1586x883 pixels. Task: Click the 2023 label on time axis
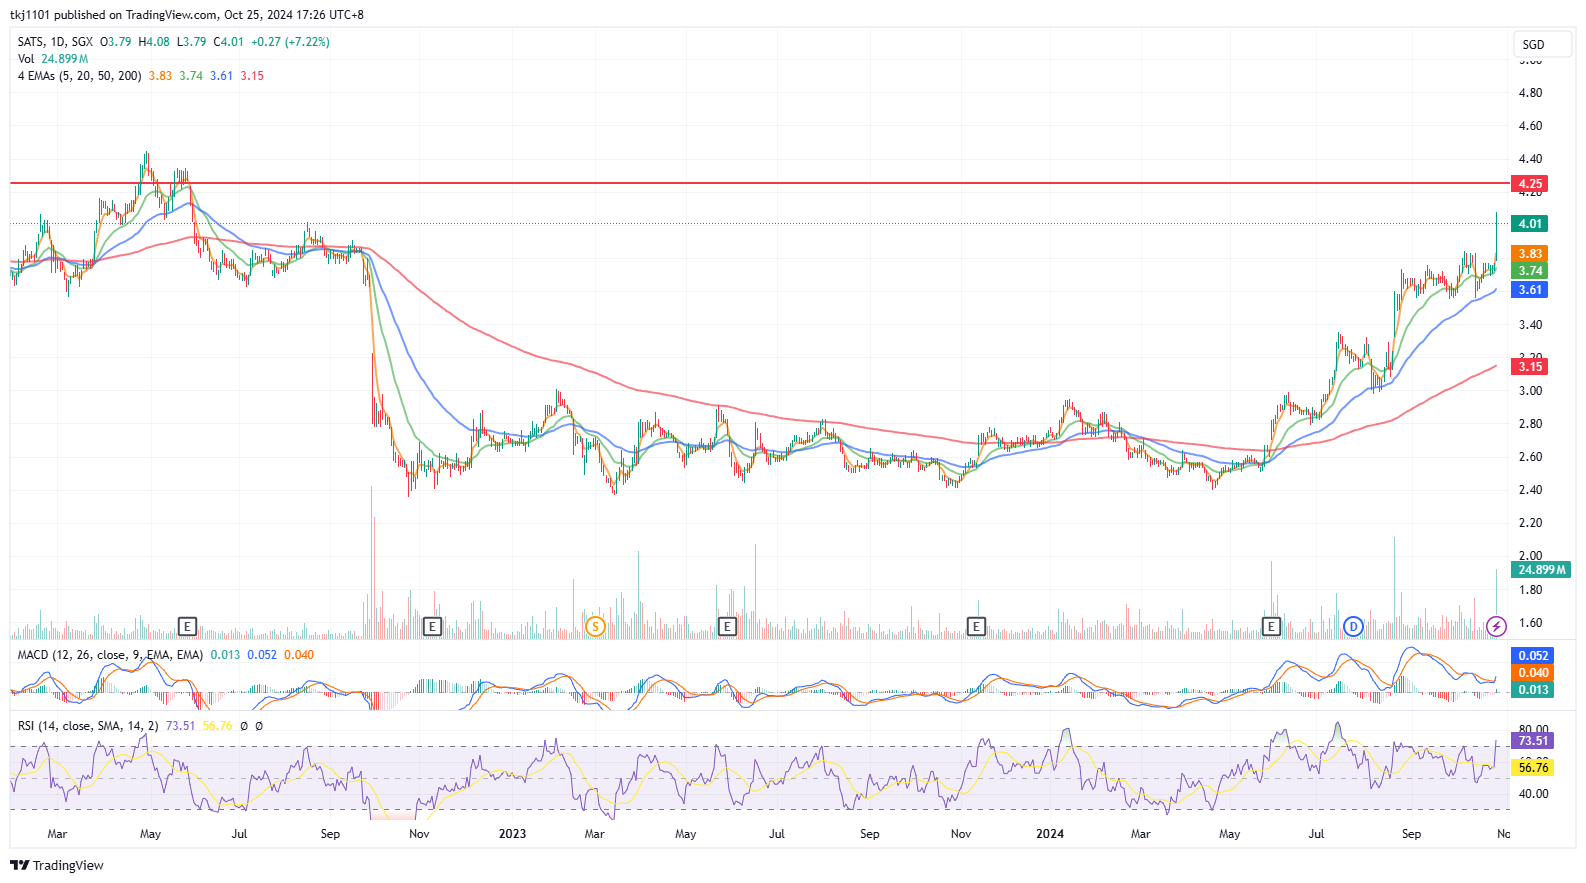[x=512, y=834]
